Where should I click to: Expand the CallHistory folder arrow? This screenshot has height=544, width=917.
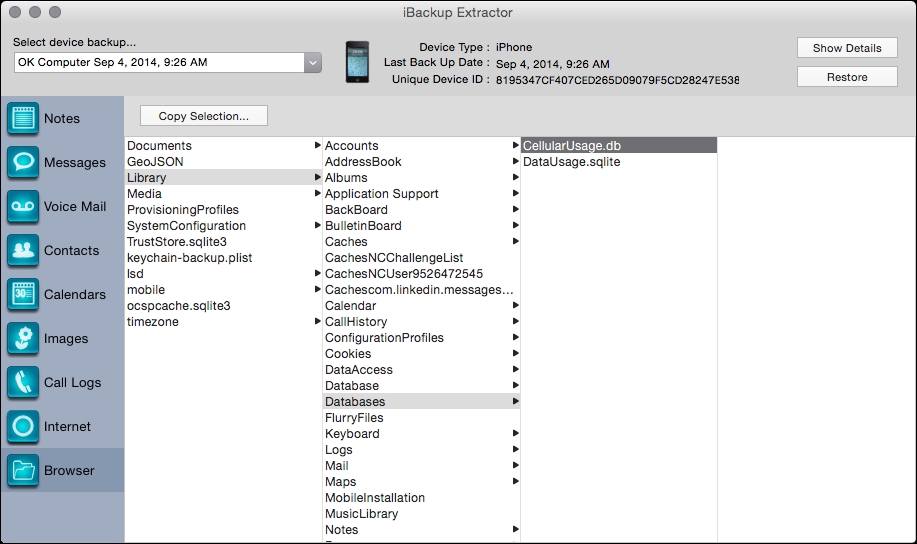point(515,321)
